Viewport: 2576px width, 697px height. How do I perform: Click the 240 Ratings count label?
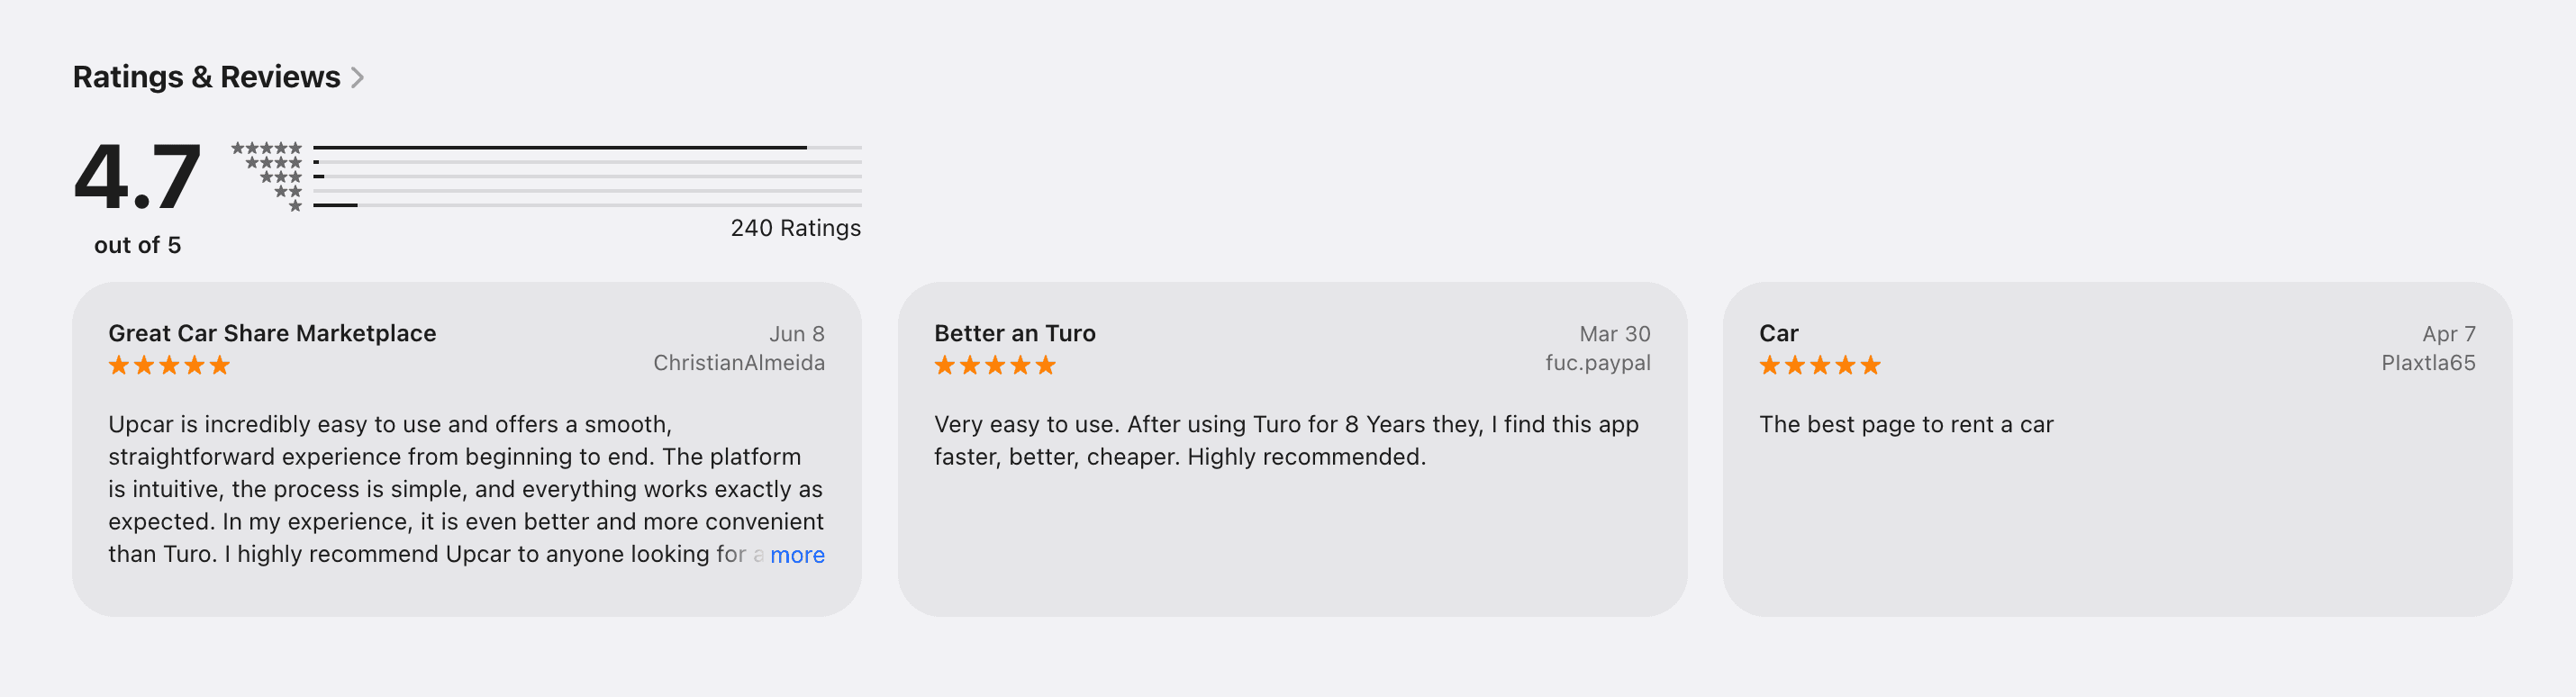click(x=795, y=228)
